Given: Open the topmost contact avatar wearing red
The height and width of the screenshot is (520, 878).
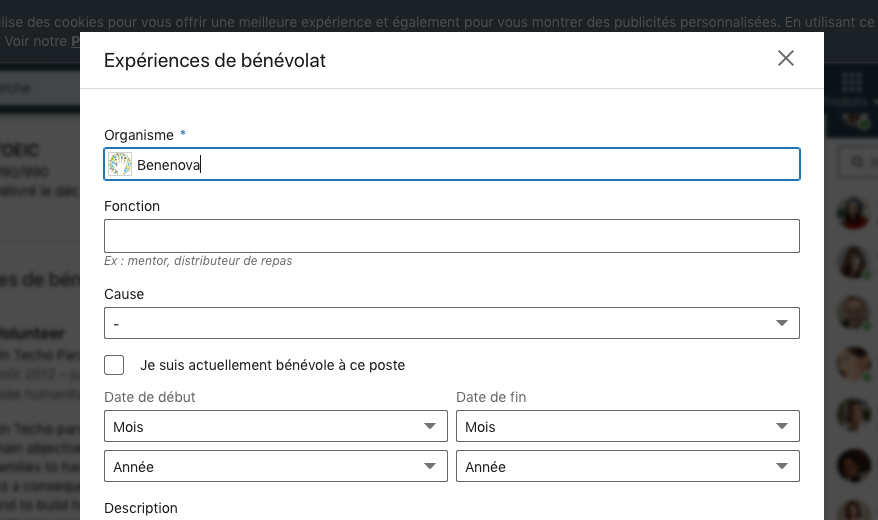Looking at the screenshot, I should click(x=853, y=212).
